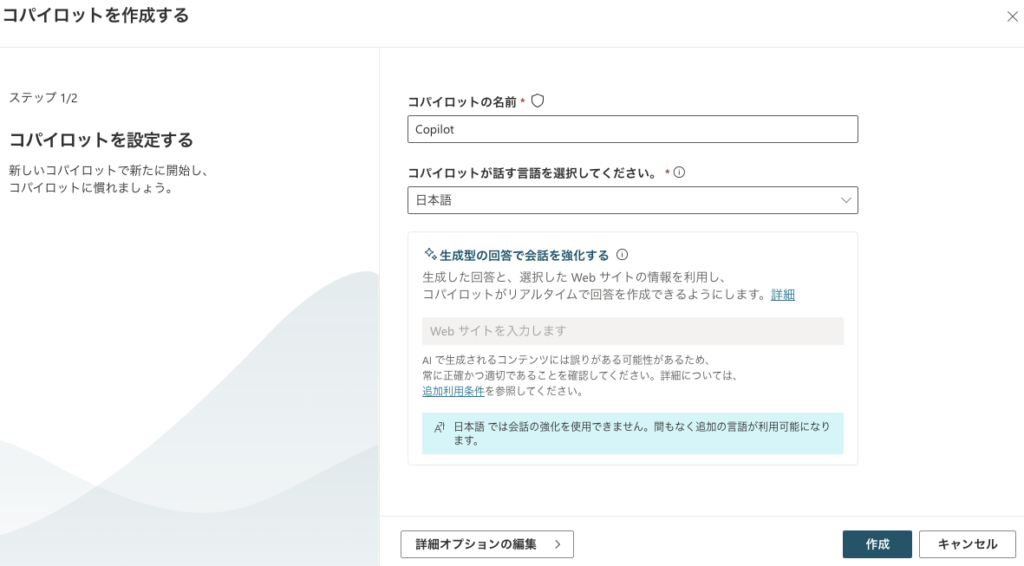
Task: Click the notice icon in the blue banner
Action: tap(438, 427)
